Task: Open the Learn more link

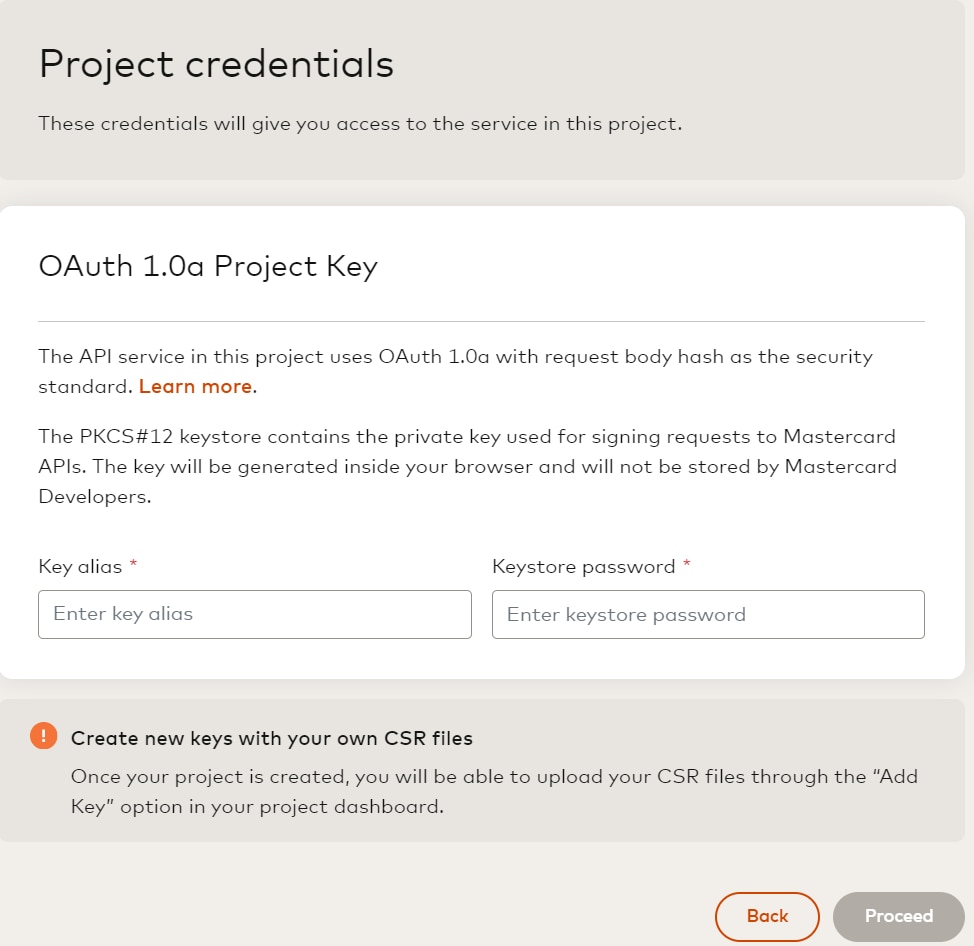Action: (195, 386)
